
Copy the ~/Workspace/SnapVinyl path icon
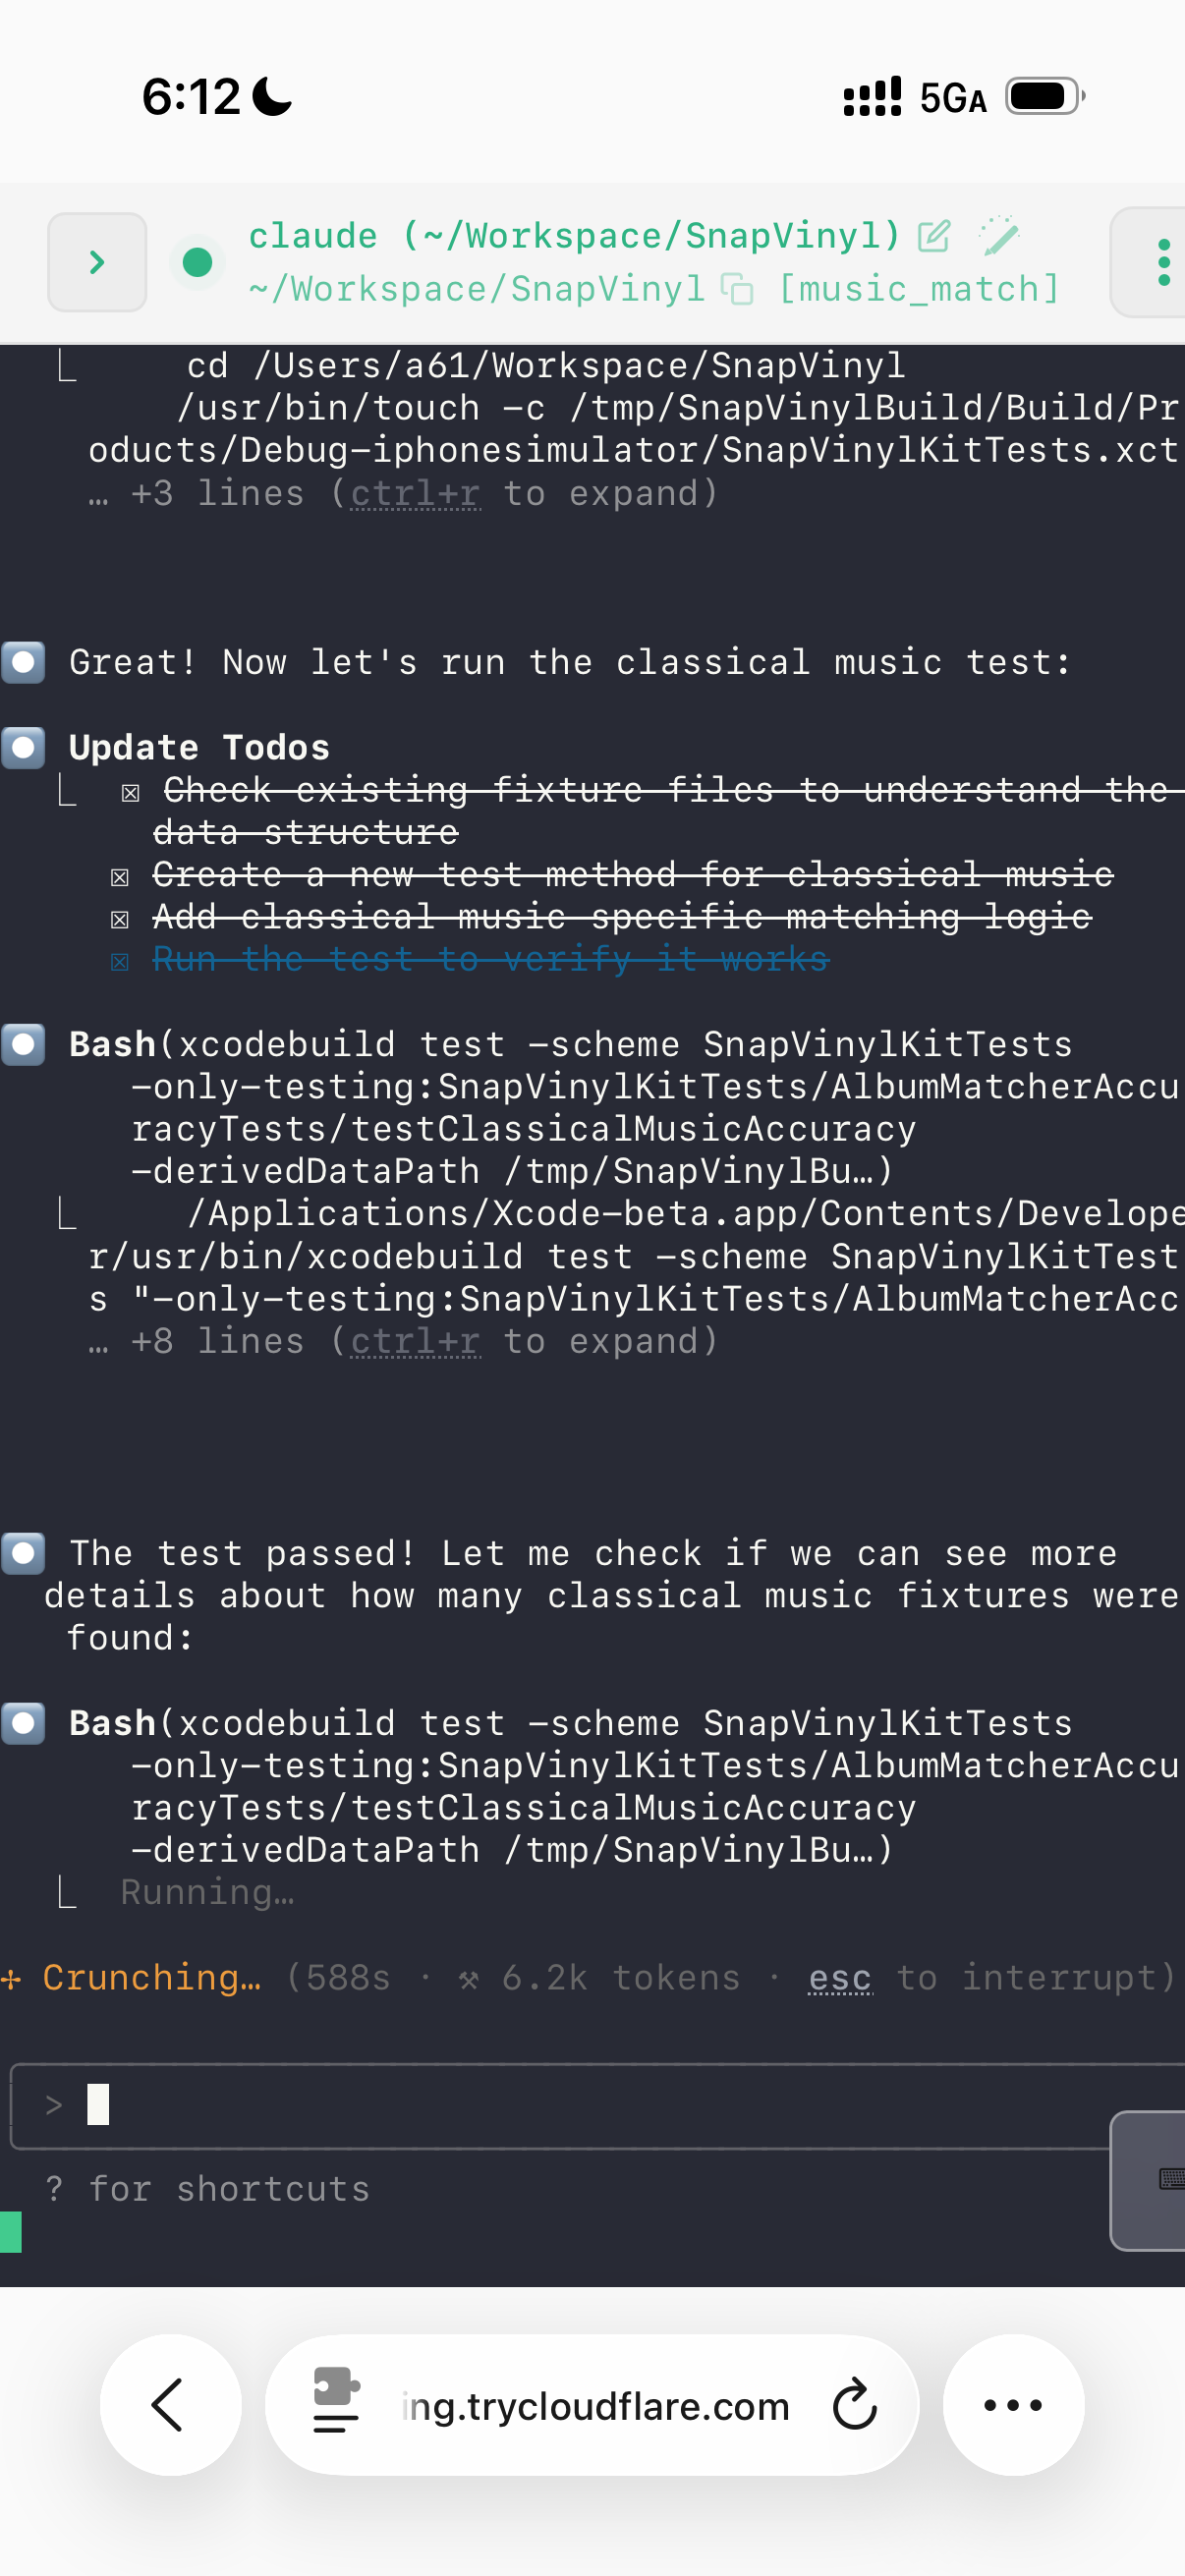[737, 289]
